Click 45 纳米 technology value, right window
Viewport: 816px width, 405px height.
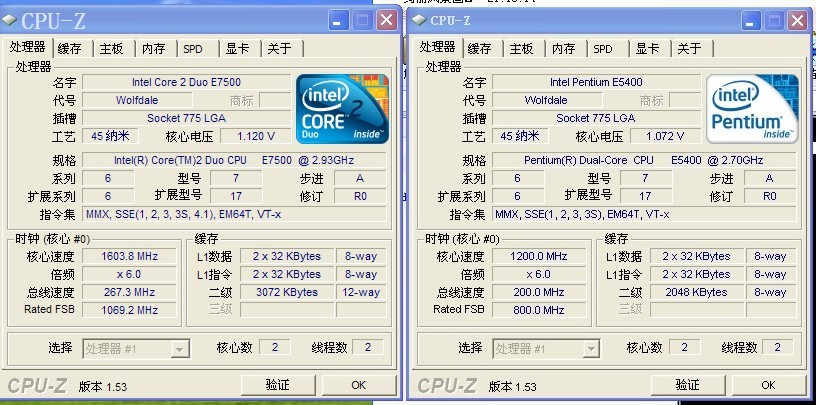click(520, 136)
